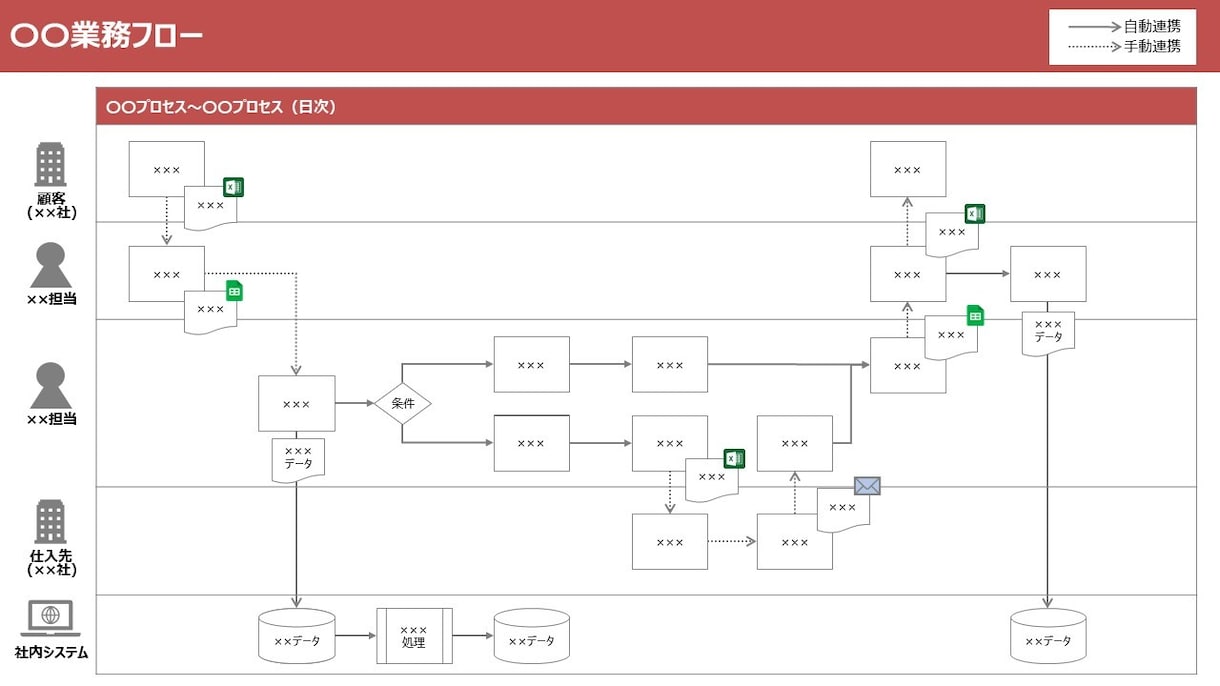Click the upper ××担当 person icon
This screenshot has height=686, width=1220.
50,265
